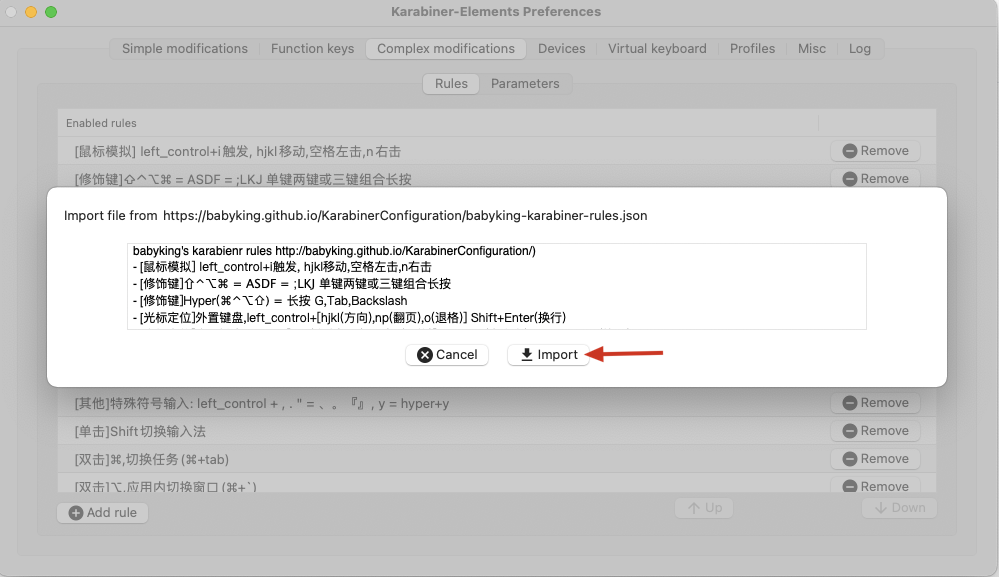Remove the 切换任务 ⌘+tab rule
This screenshot has width=999, height=577.
click(875, 459)
